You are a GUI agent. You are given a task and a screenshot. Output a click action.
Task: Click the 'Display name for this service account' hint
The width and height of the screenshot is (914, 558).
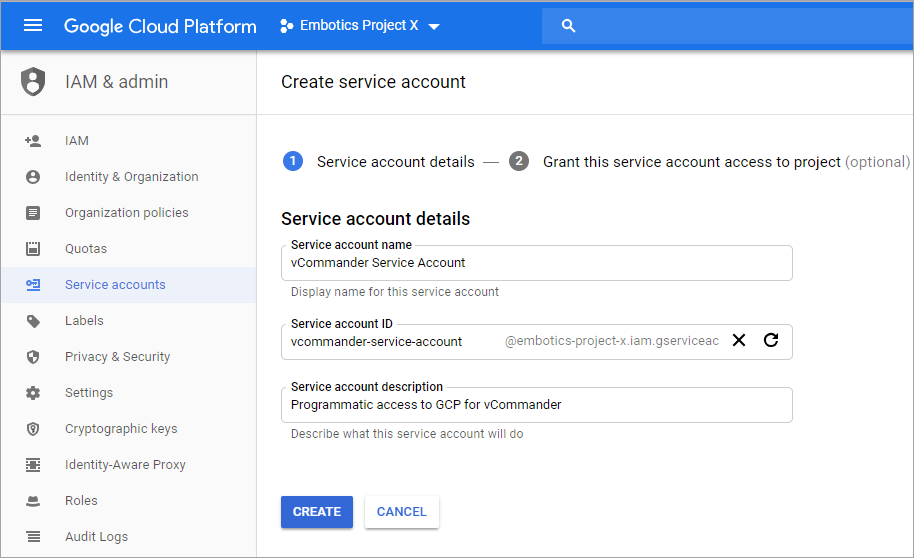pos(395,292)
